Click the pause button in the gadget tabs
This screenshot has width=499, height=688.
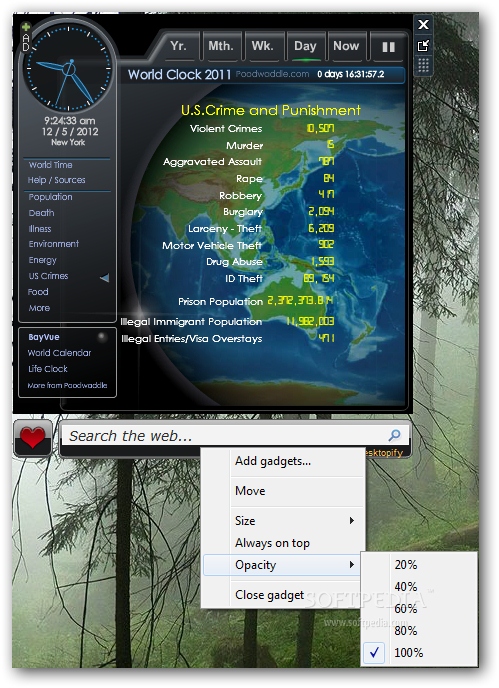pos(388,47)
